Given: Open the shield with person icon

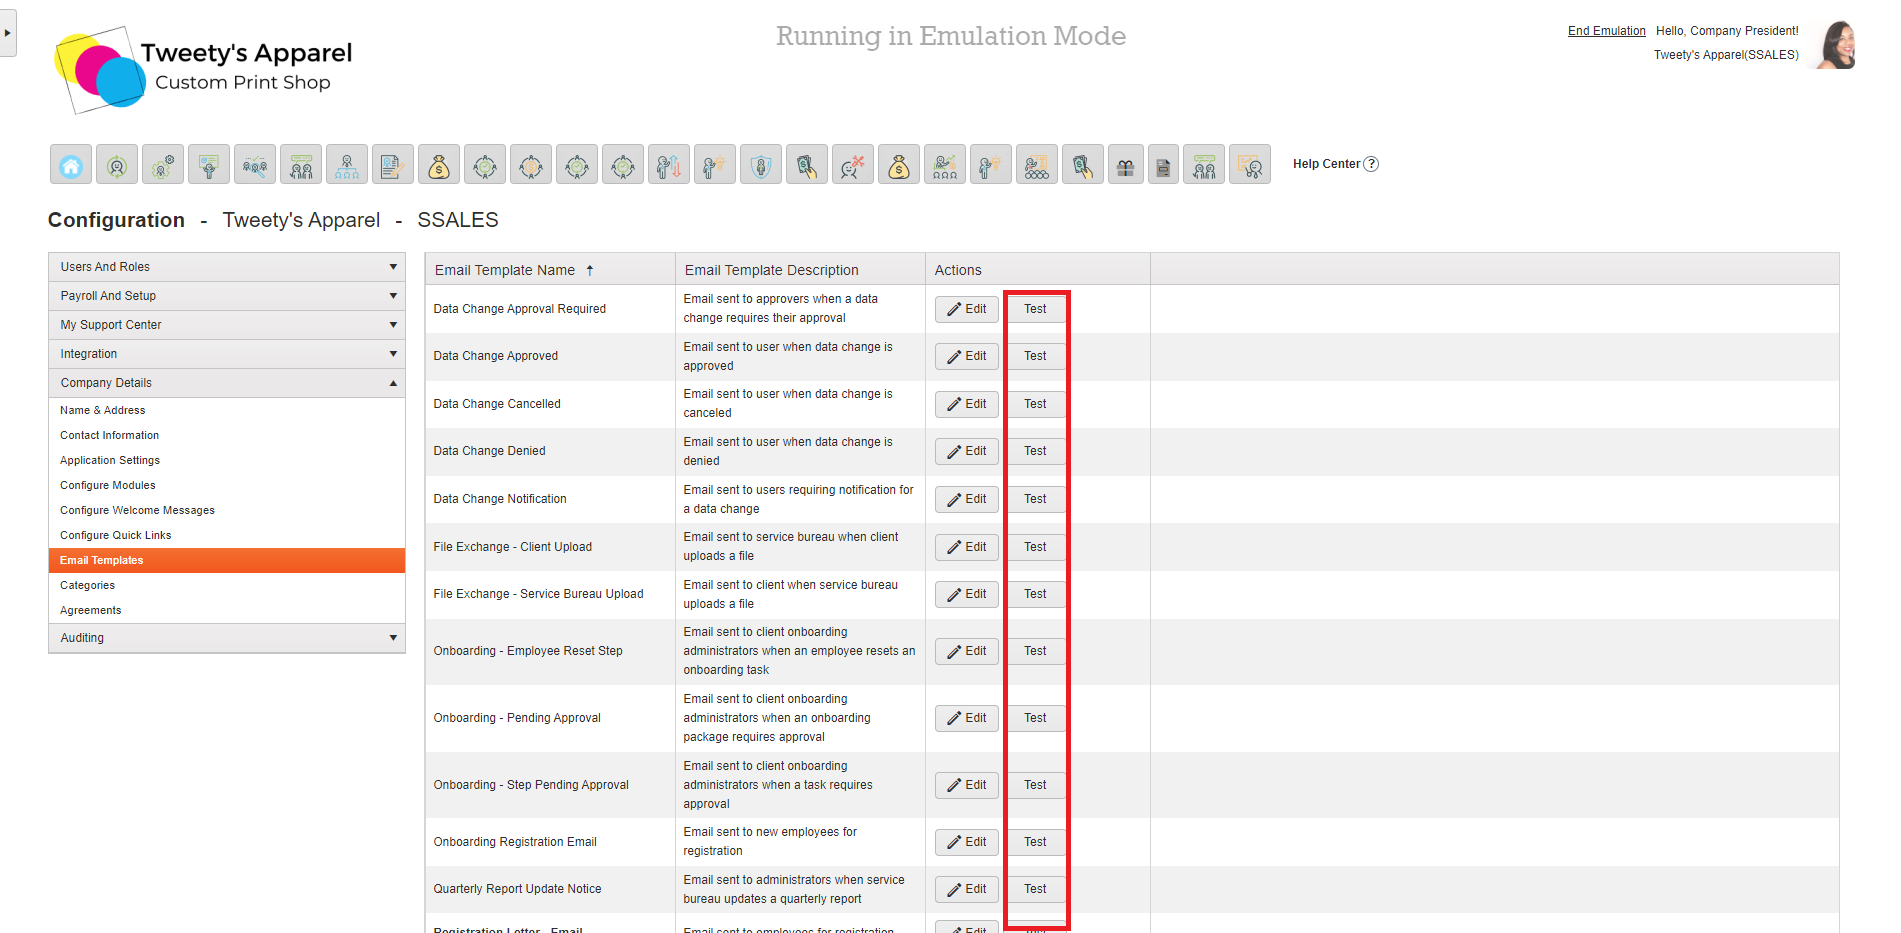Looking at the screenshot, I should 761,164.
